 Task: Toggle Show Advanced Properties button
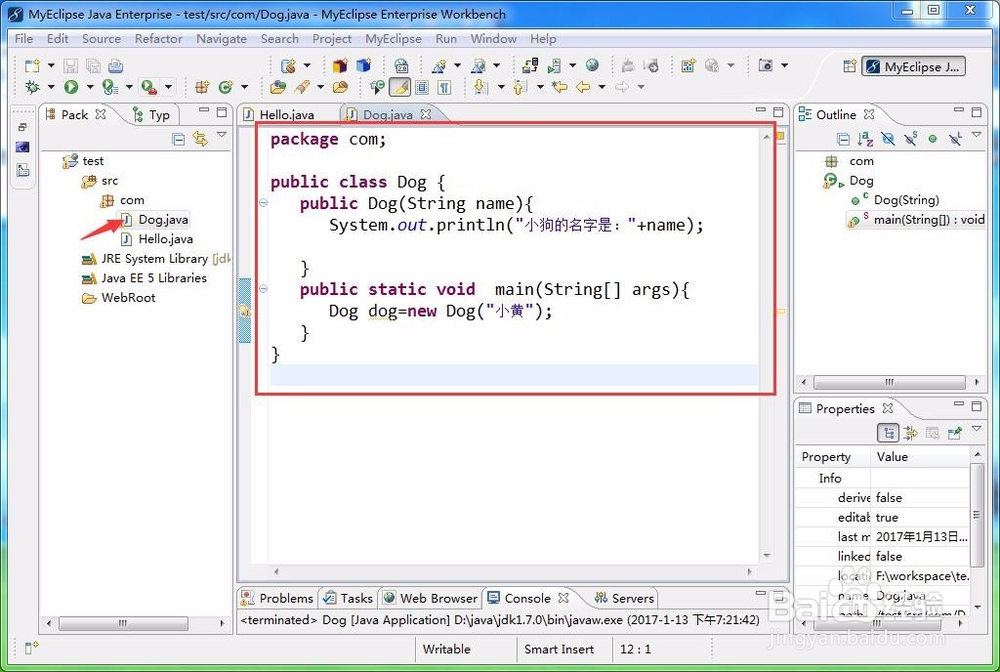click(910, 434)
